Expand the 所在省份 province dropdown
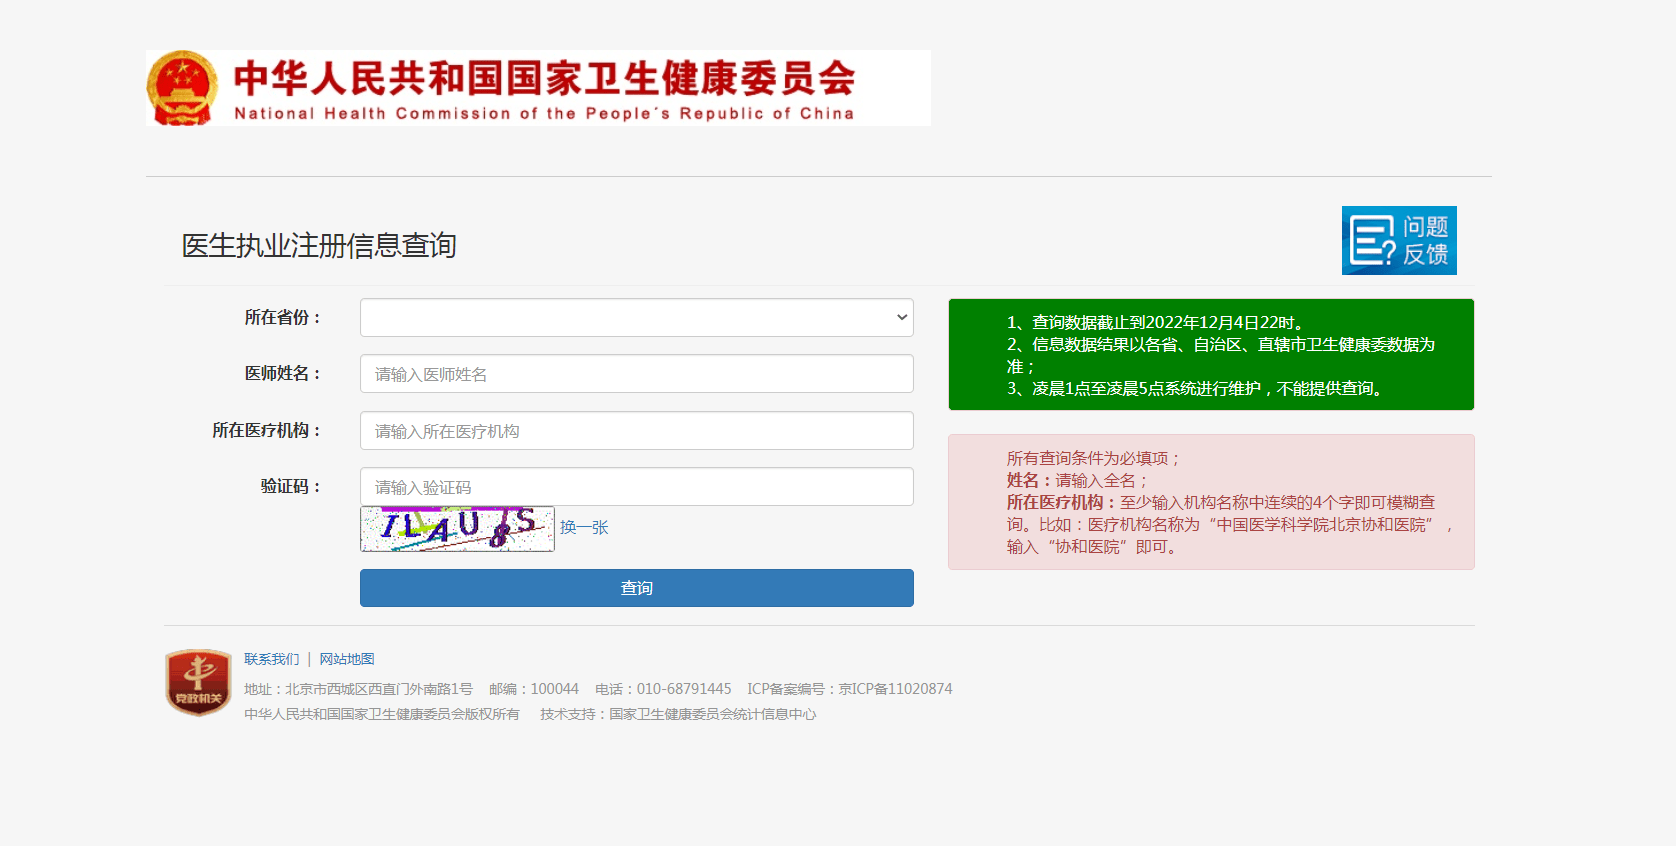 pyautogui.click(x=637, y=318)
